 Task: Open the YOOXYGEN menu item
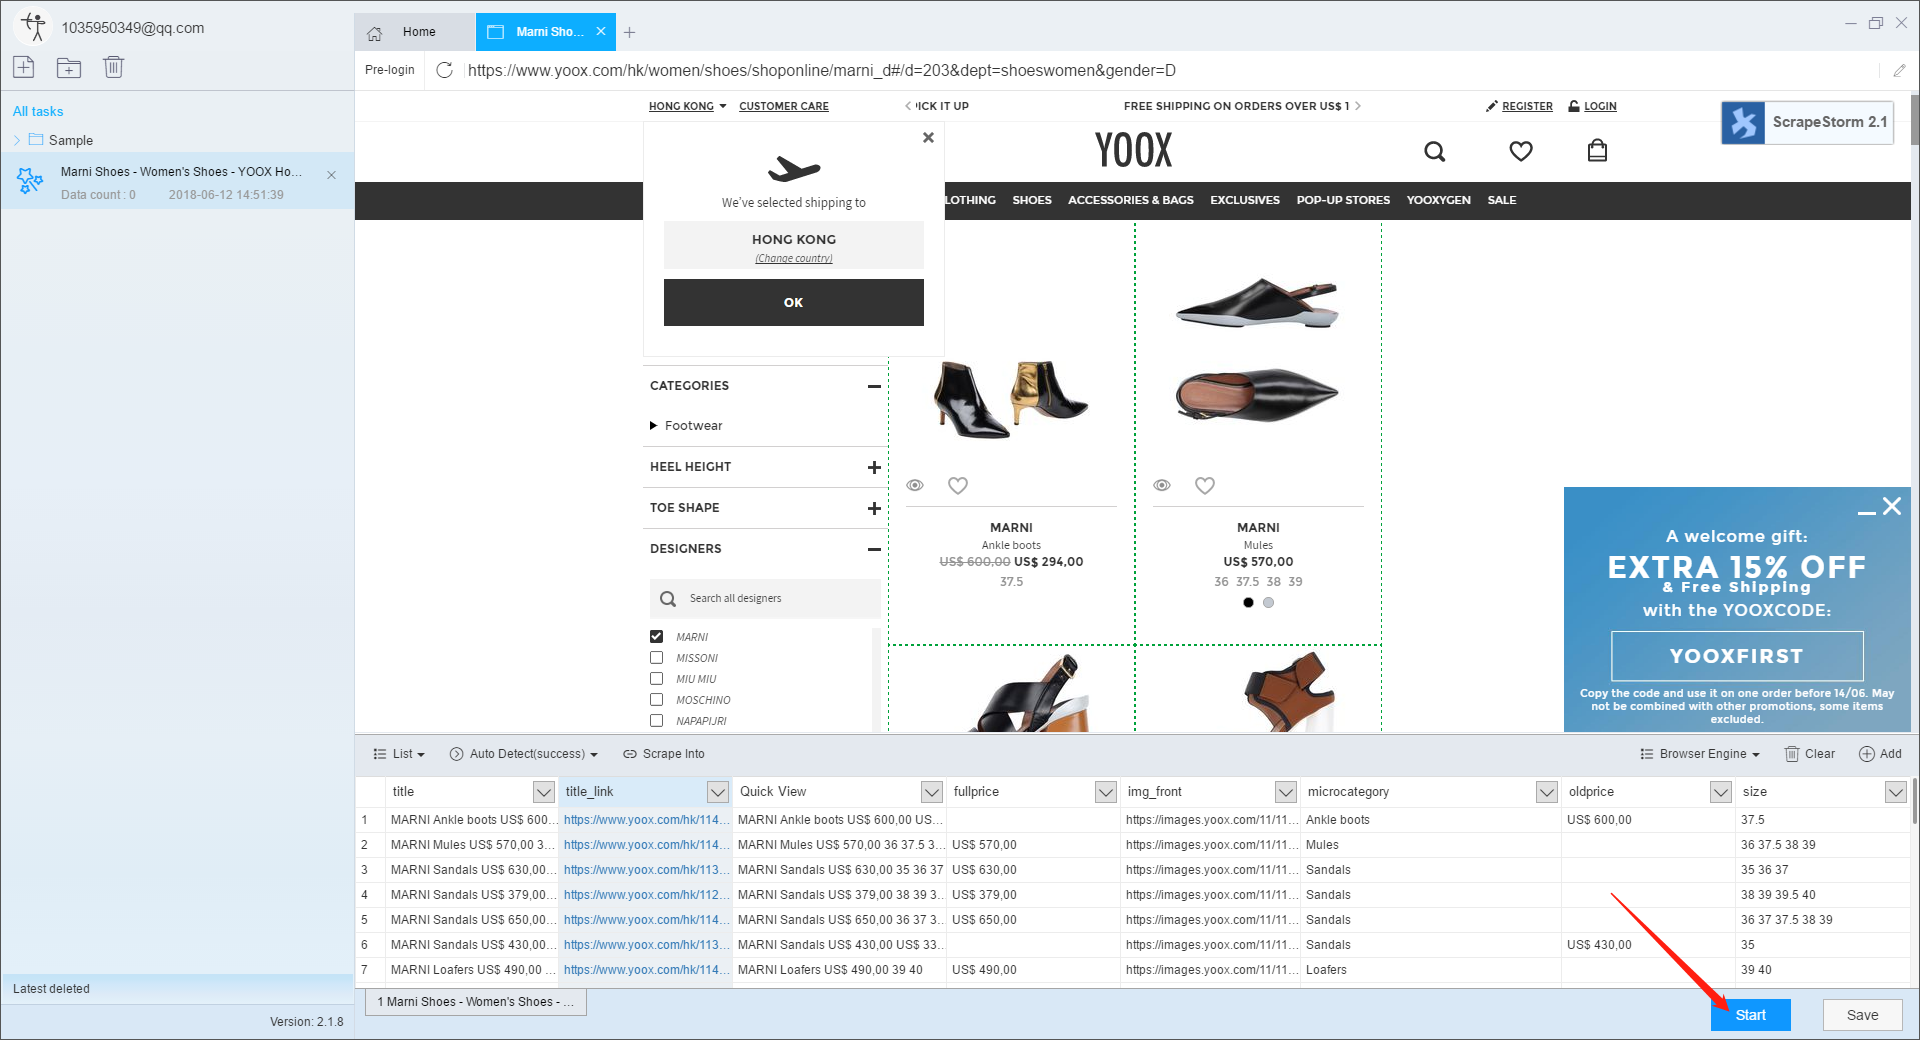1438,200
